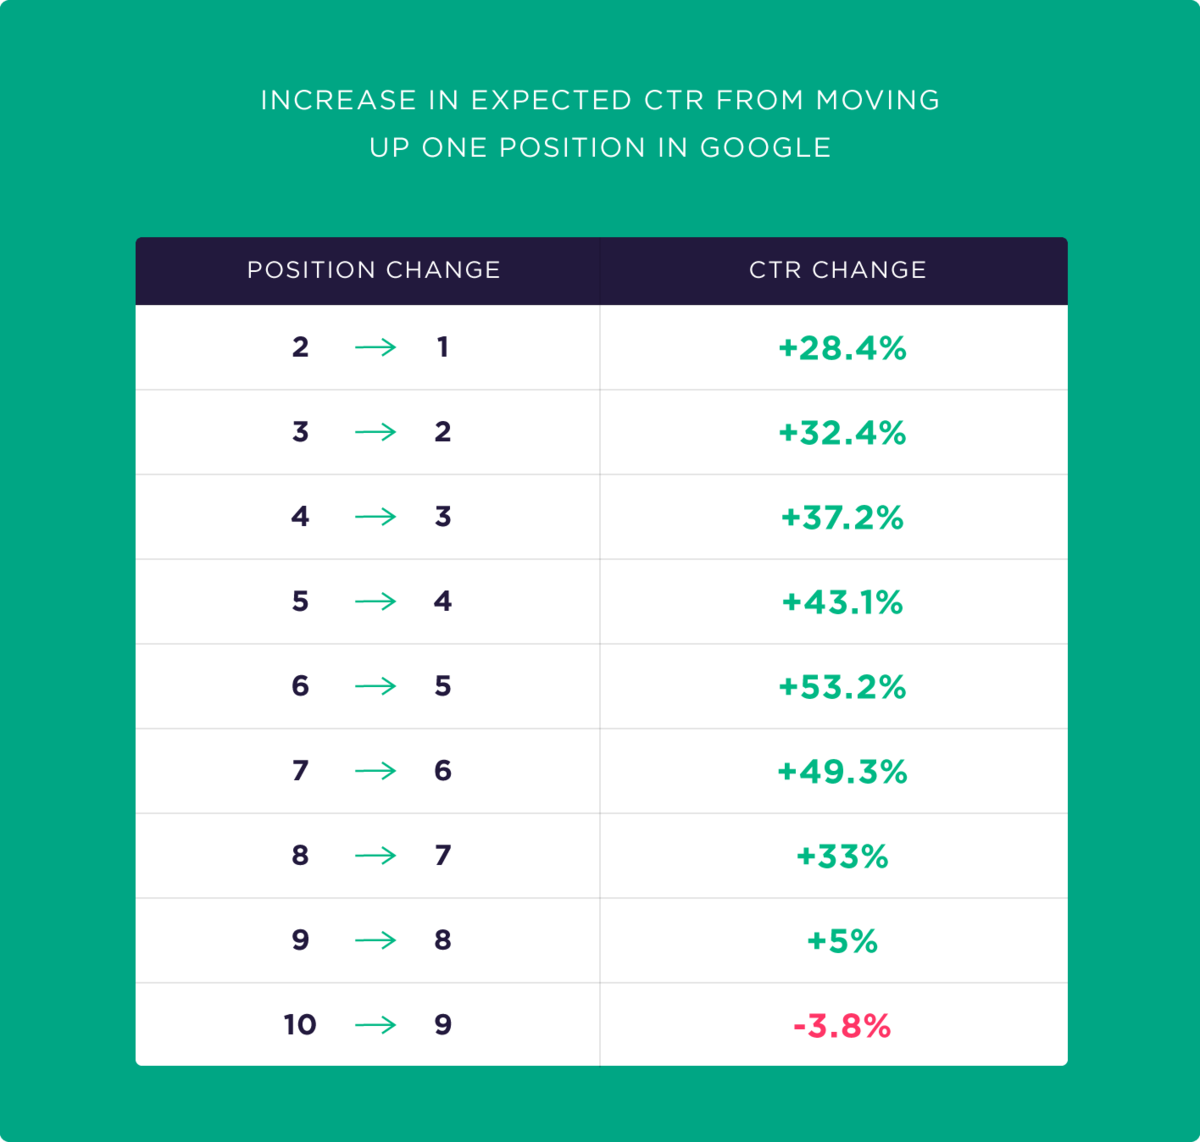Click the +49.3% CTR value
Image resolution: width=1200 pixels, height=1142 pixels.
pyautogui.click(x=842, y=771)
